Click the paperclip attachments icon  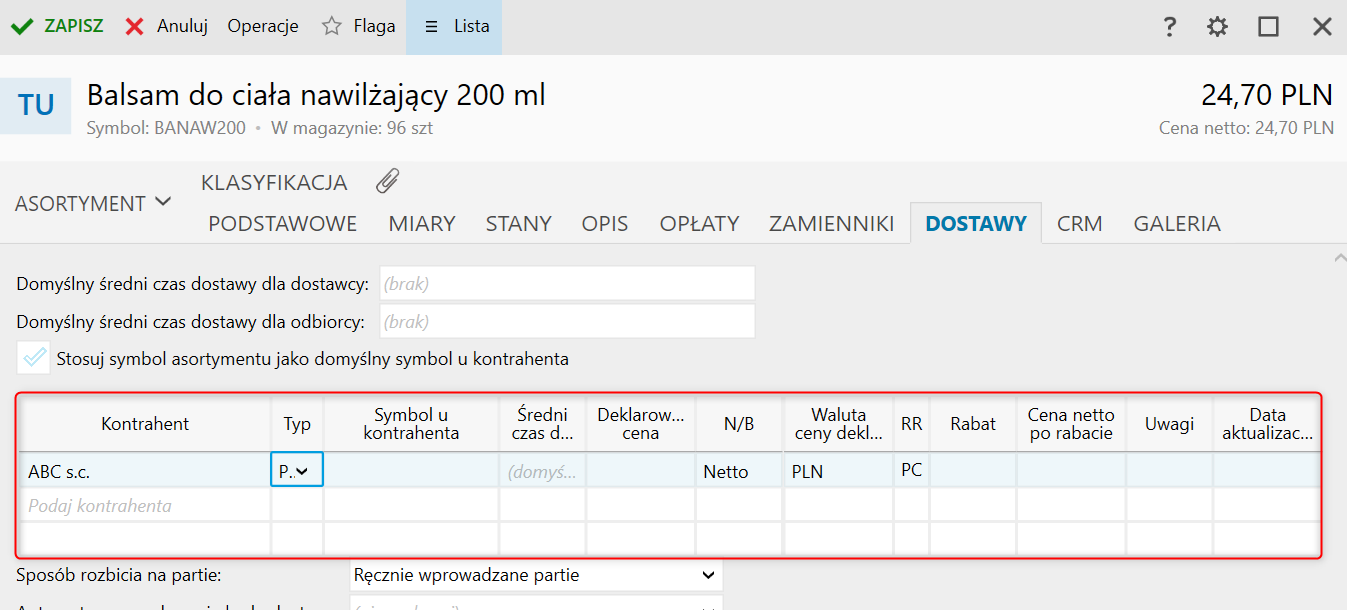[x=387, y=182]
